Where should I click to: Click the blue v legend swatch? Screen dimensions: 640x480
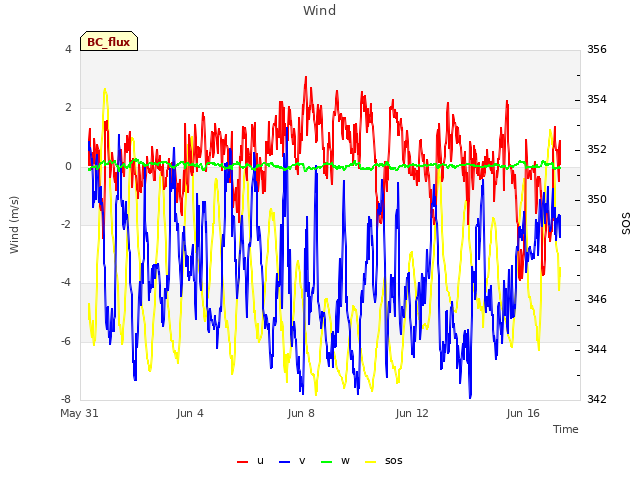click(x=284, y=462)
